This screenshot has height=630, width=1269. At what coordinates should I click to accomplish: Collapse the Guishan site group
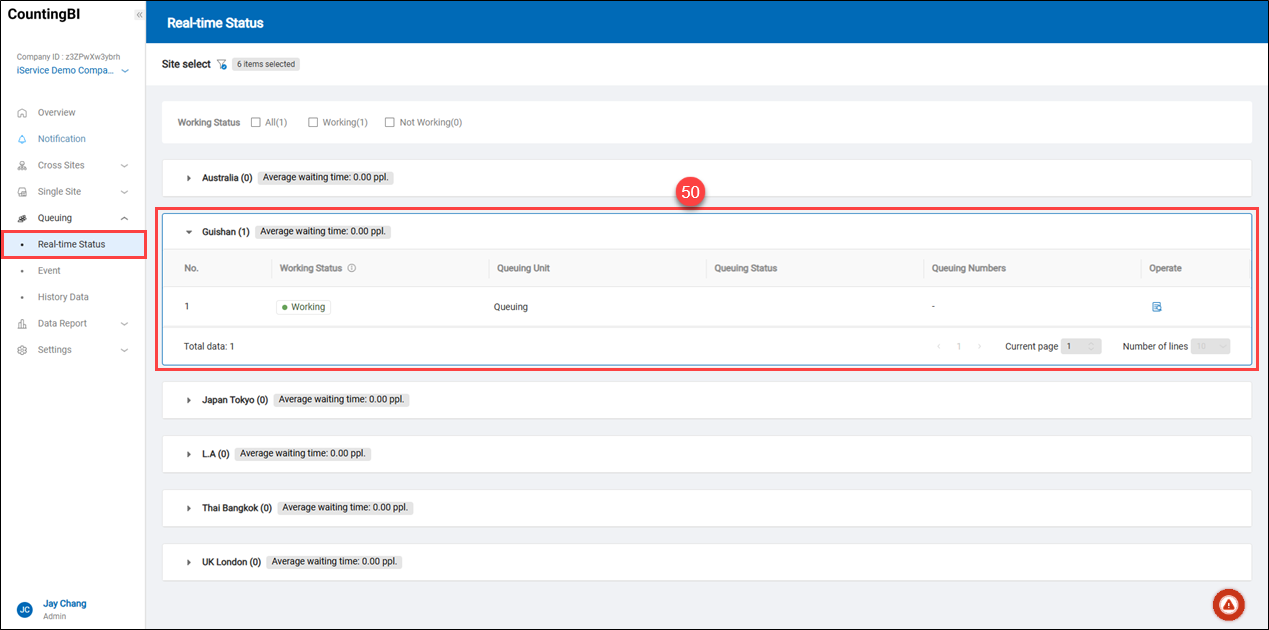(x=189, y=232)
